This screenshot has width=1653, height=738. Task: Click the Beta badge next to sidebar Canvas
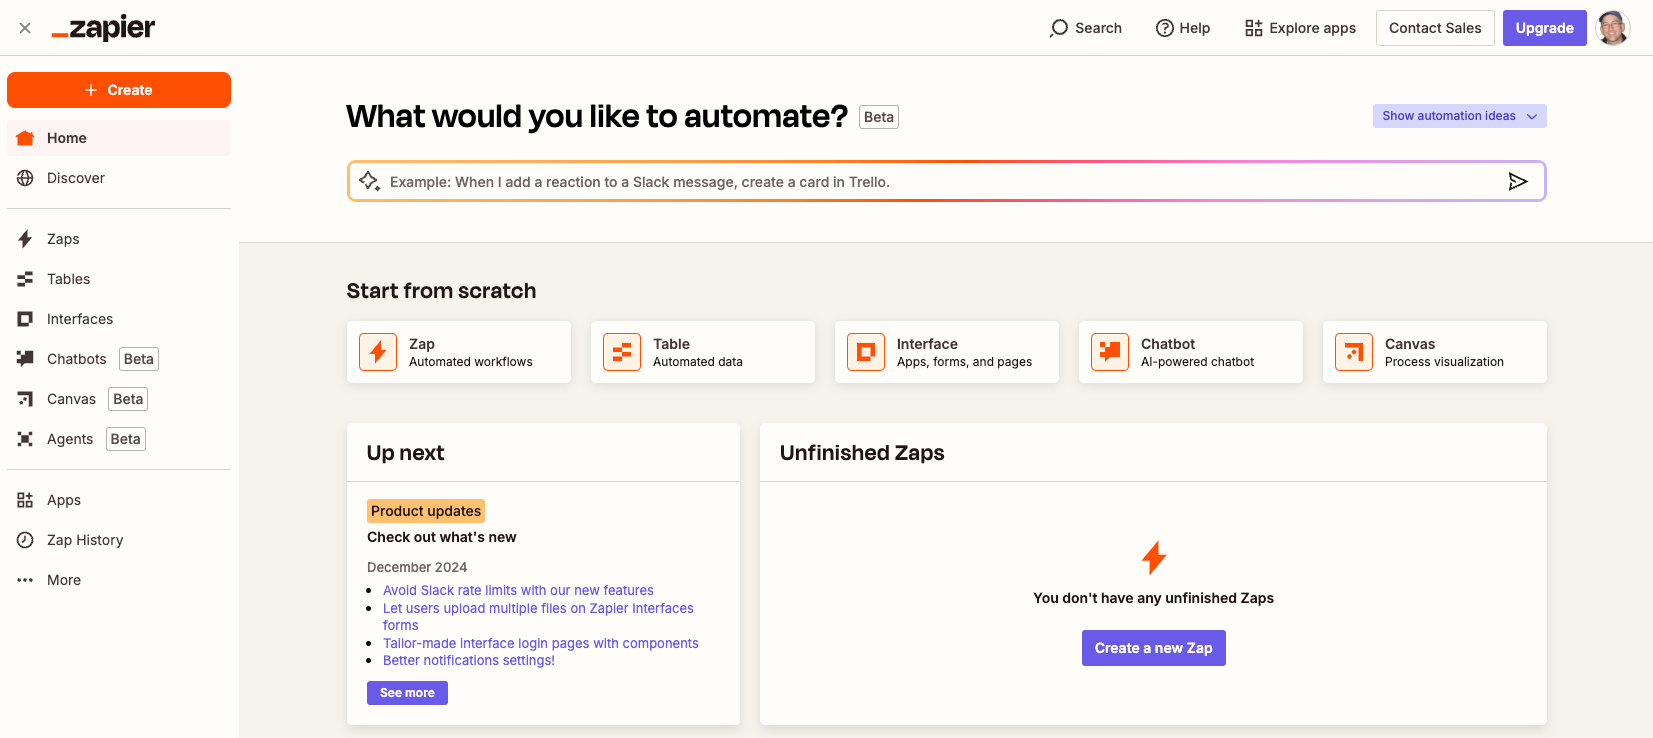click(x=128, y=399)
